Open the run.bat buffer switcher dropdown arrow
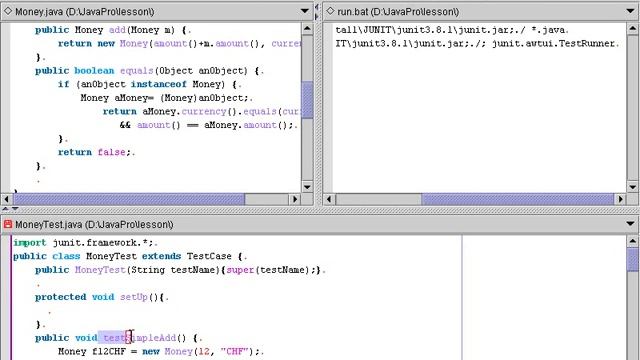 [x=630, y=11]
